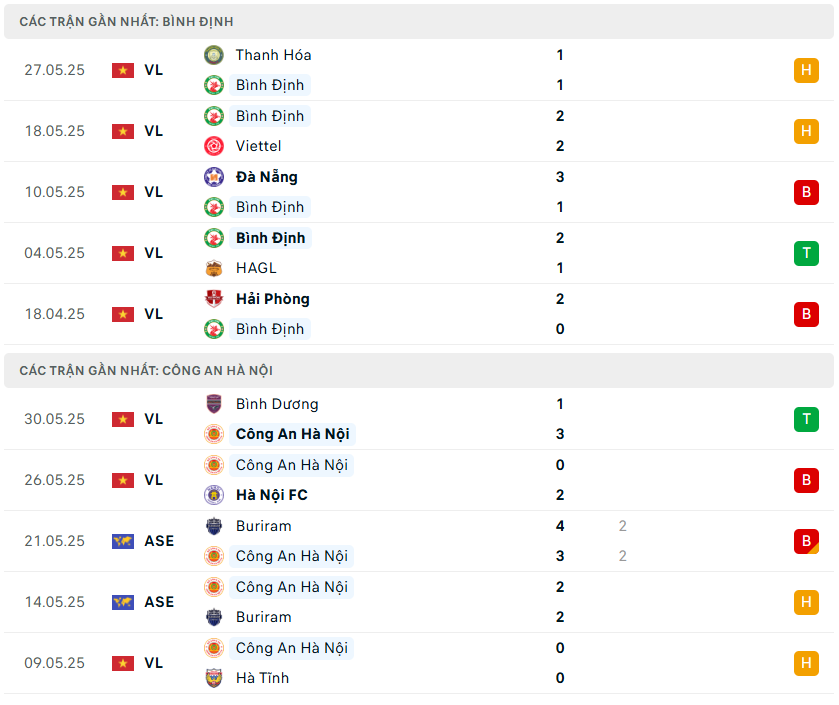Click the red B badge for 26.05.25
The width and height of the screenshot is (839, 705).
pos(806,480)
